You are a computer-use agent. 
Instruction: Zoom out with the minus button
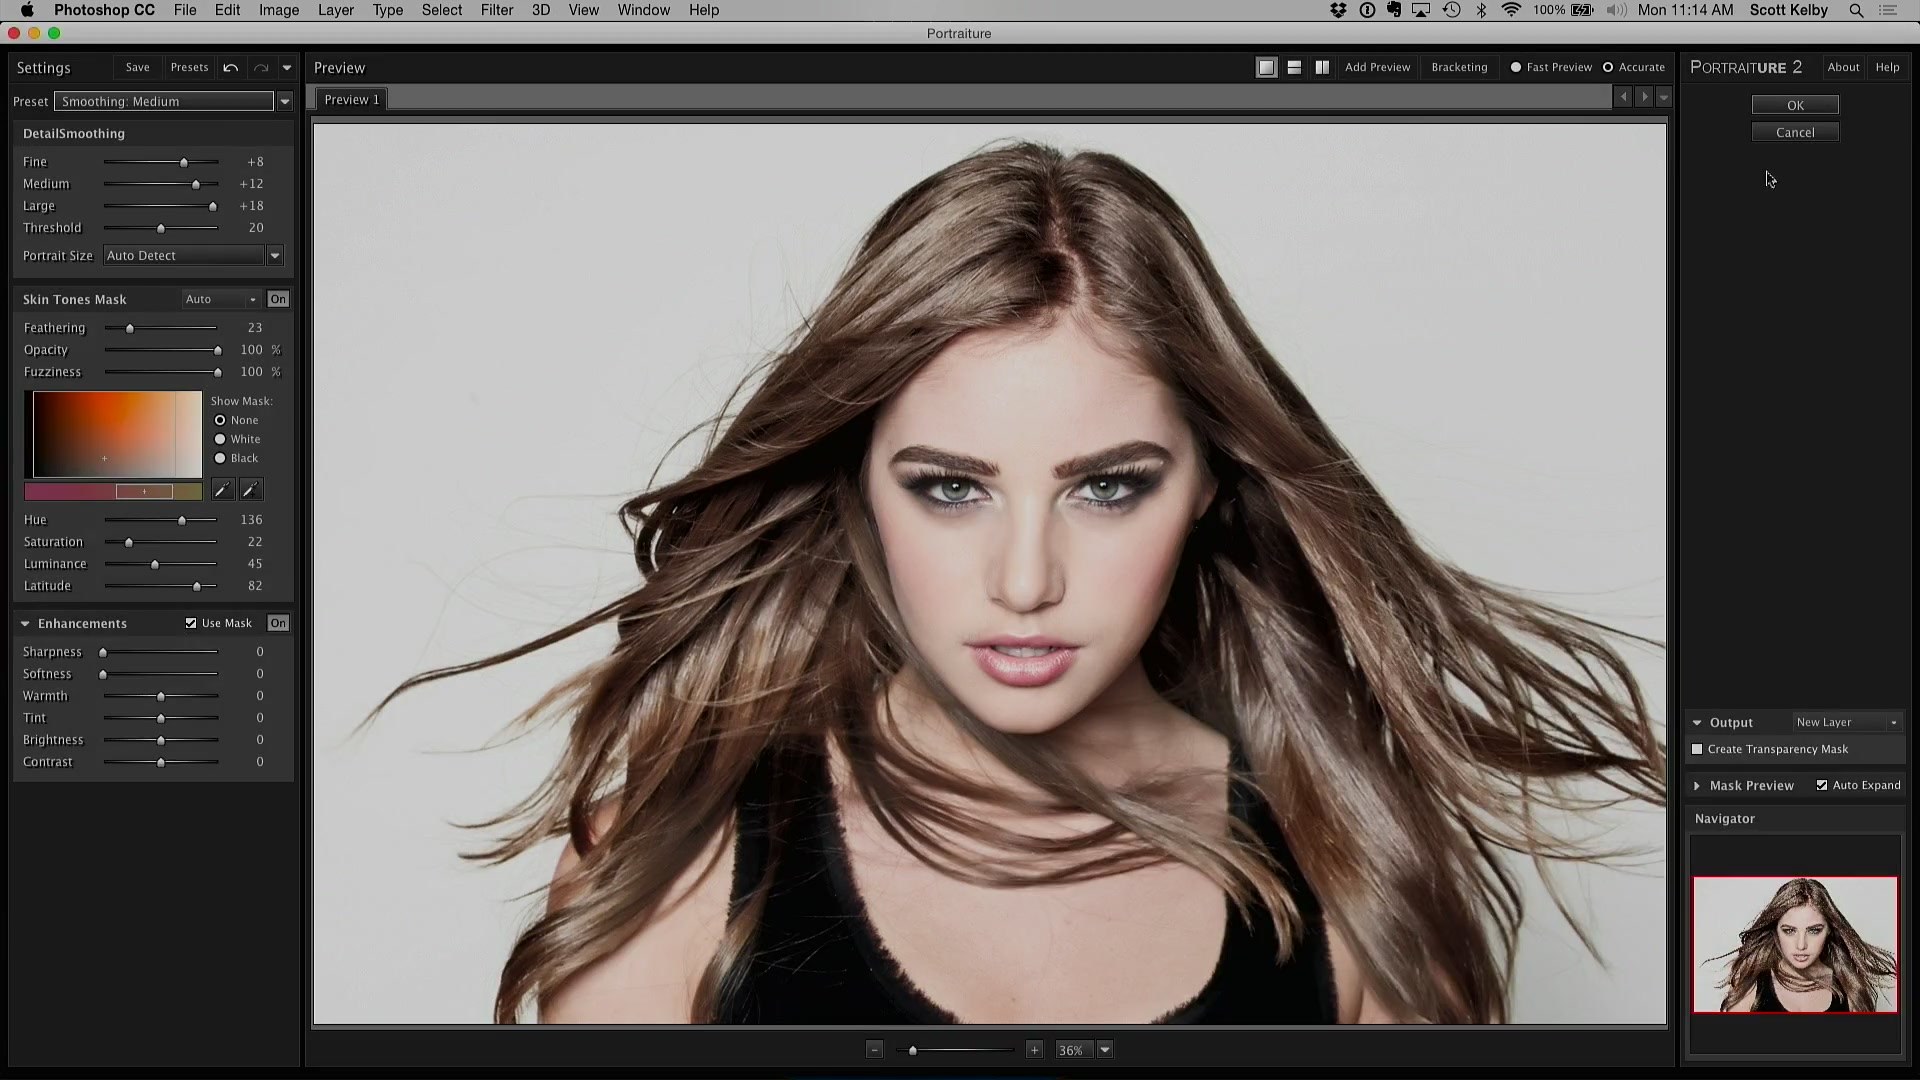(875, 1050)
